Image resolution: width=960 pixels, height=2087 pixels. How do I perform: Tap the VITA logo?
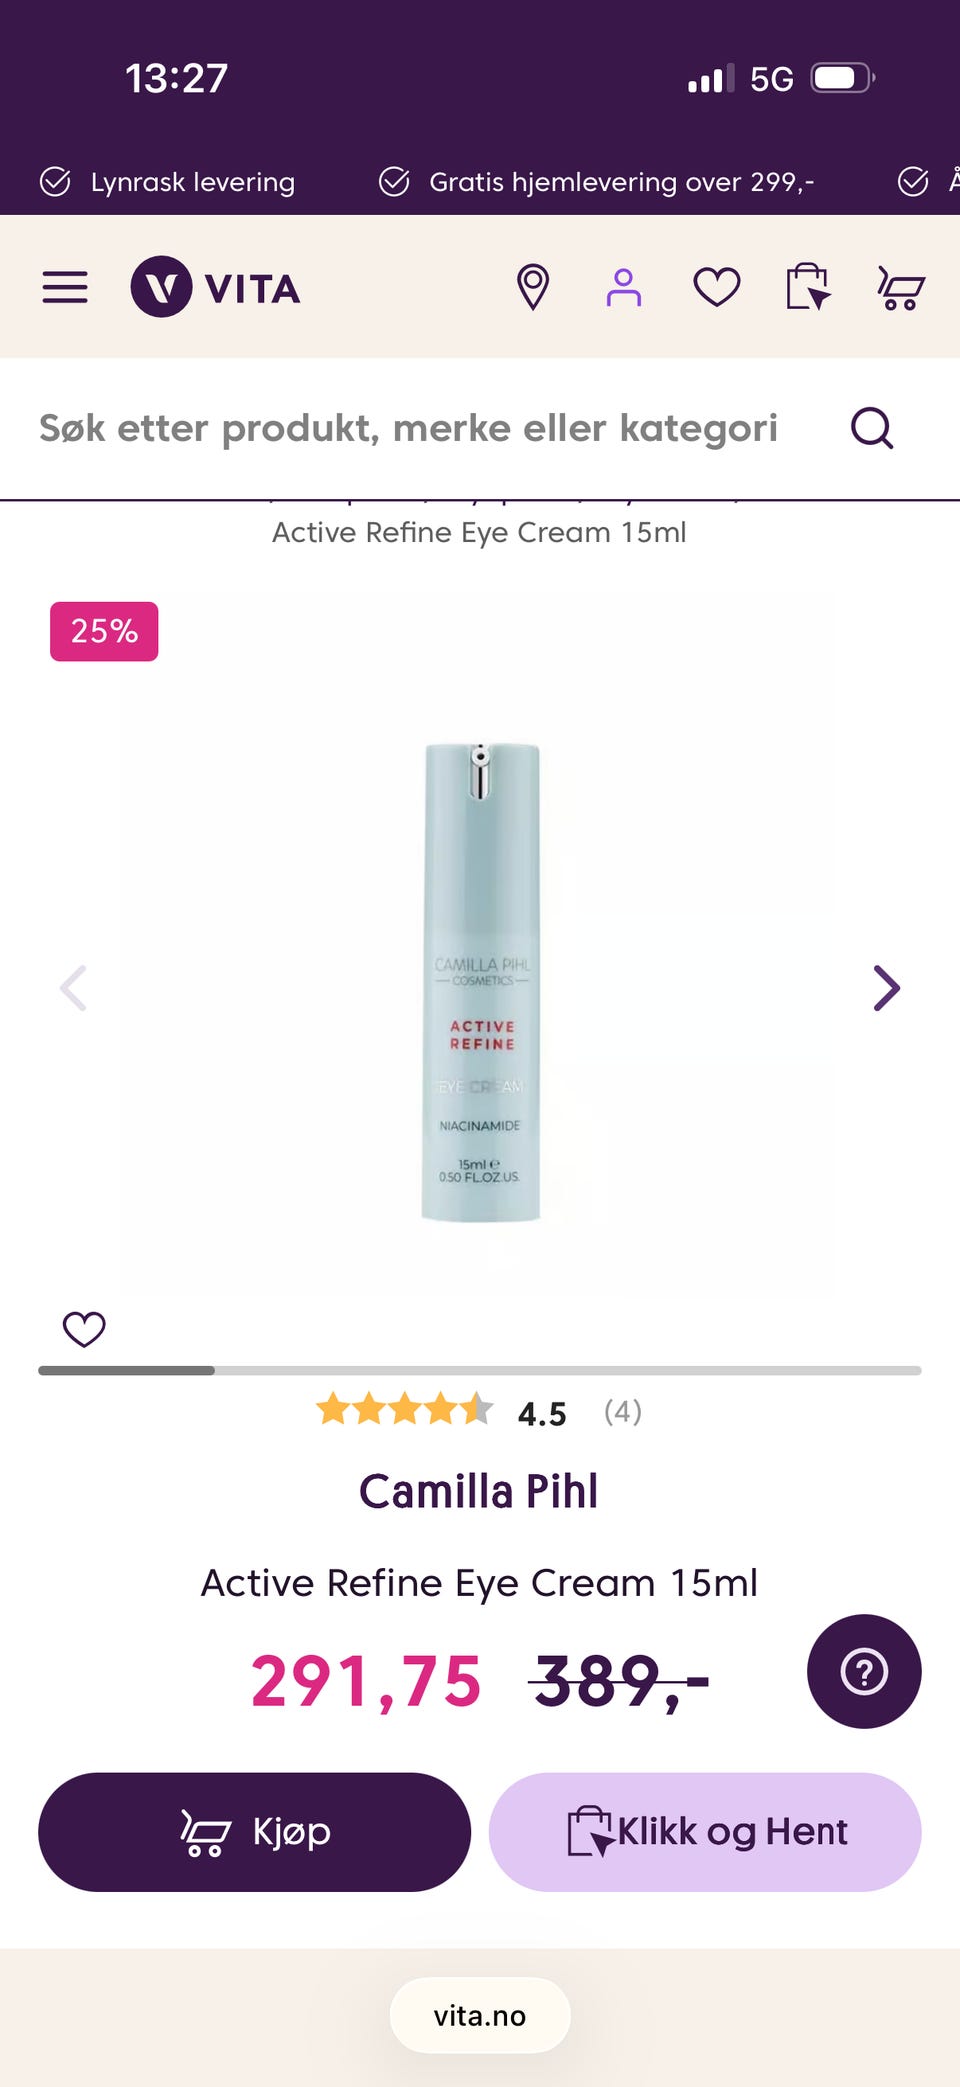pos(216,287)
